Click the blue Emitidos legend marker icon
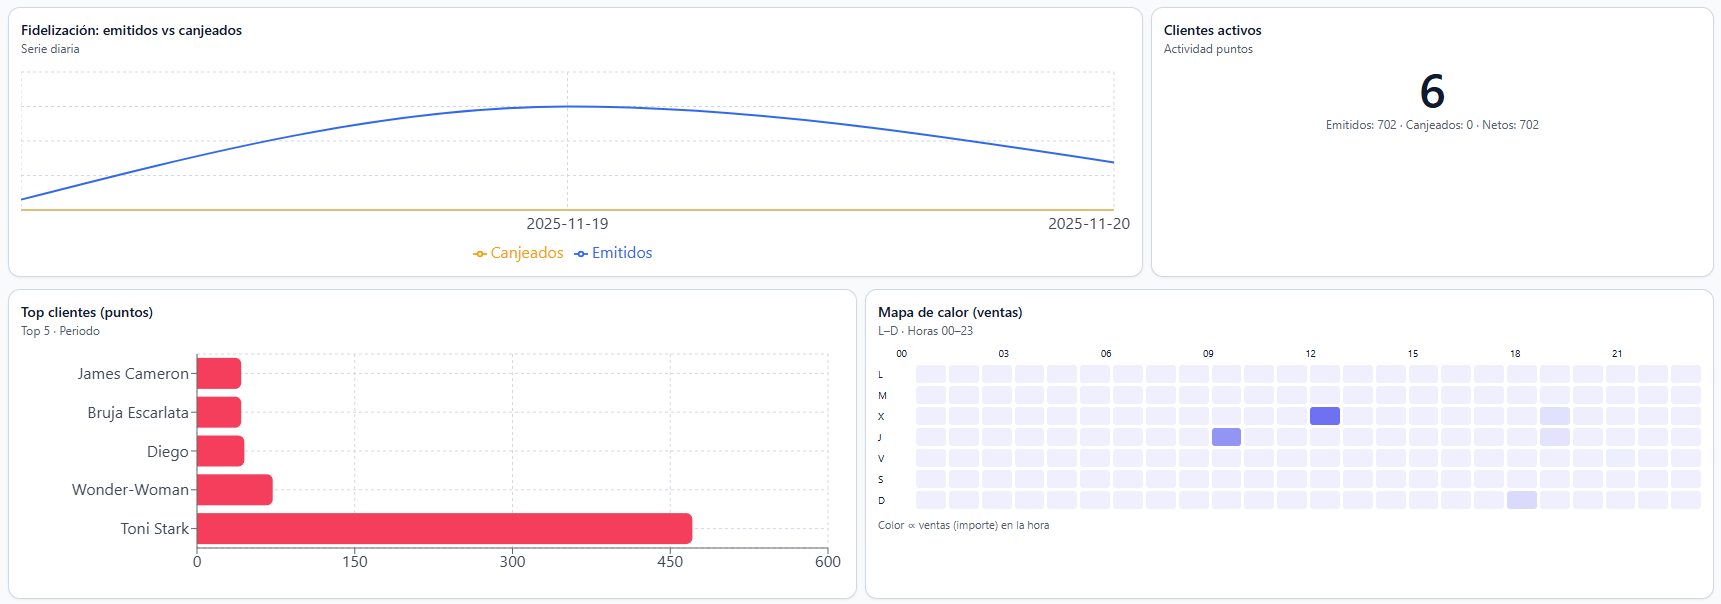This screenshot has width=1721, height=604. (581, 254)
